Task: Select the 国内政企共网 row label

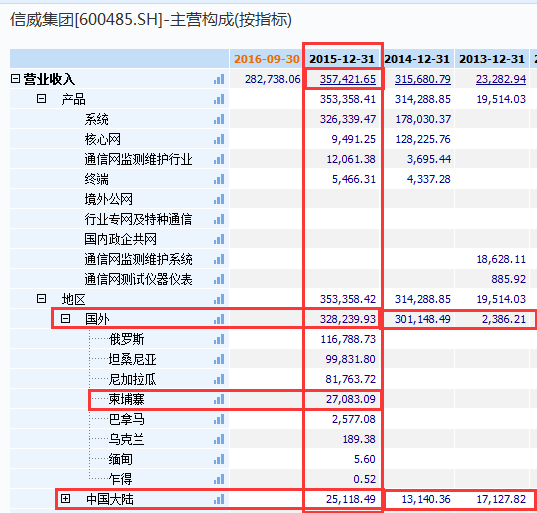Action: (121, 239)
